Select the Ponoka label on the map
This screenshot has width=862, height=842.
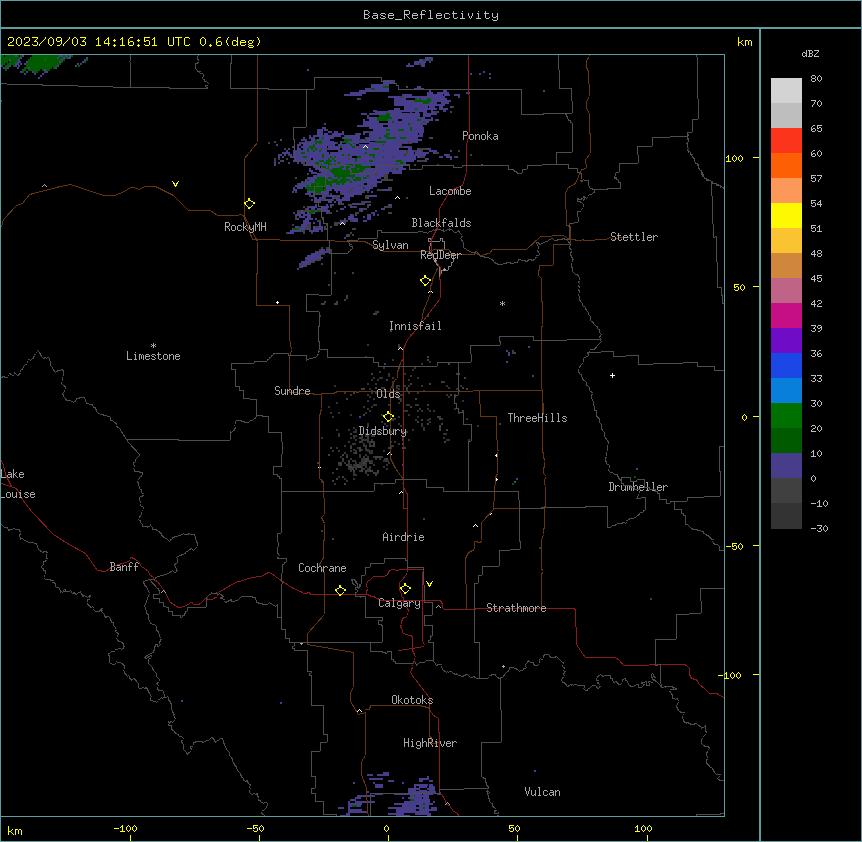pyautogui.click(x=480, y=136)
